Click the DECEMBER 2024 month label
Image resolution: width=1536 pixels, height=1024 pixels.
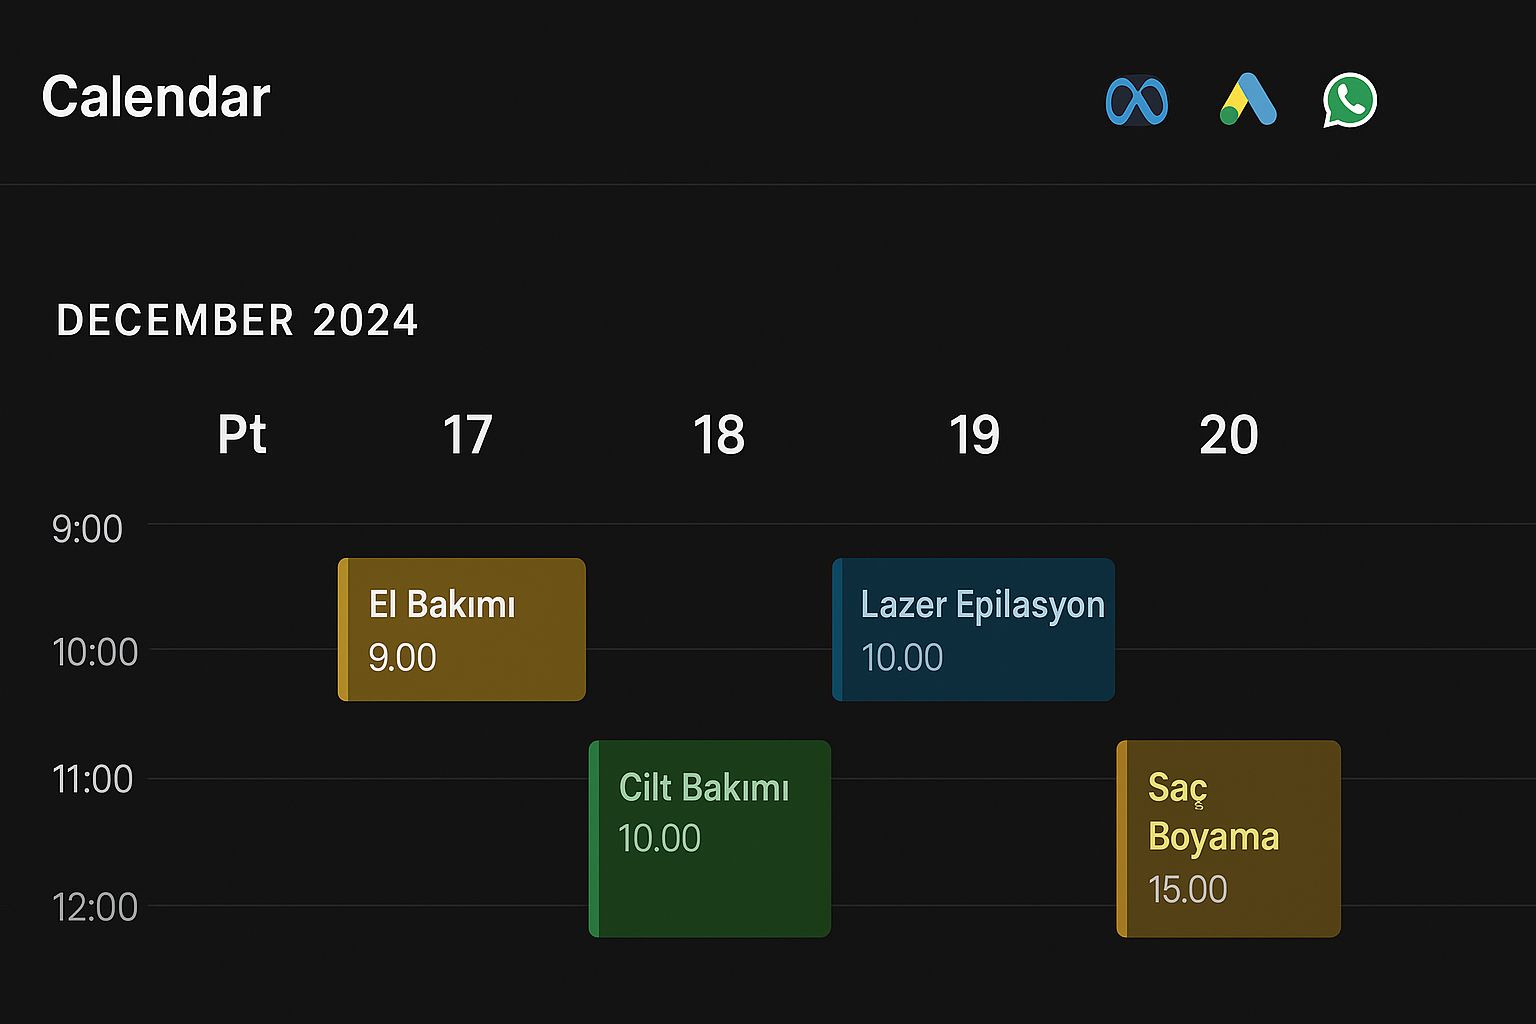point(237,321)
